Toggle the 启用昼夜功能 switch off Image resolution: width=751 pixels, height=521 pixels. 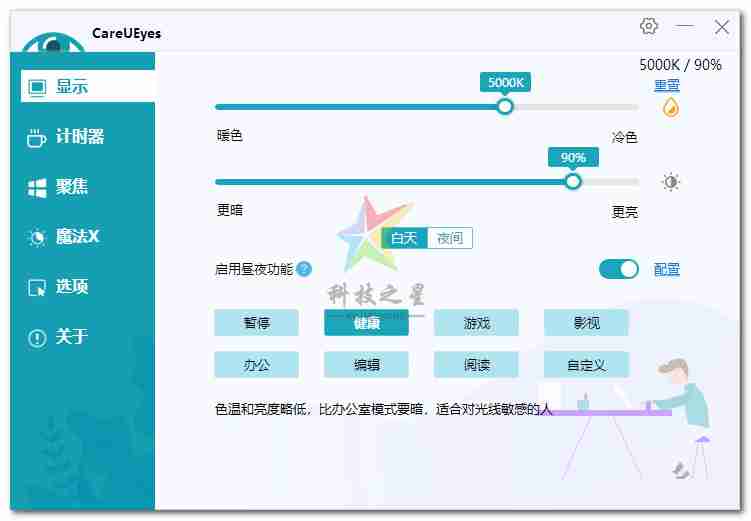point(618,269)
